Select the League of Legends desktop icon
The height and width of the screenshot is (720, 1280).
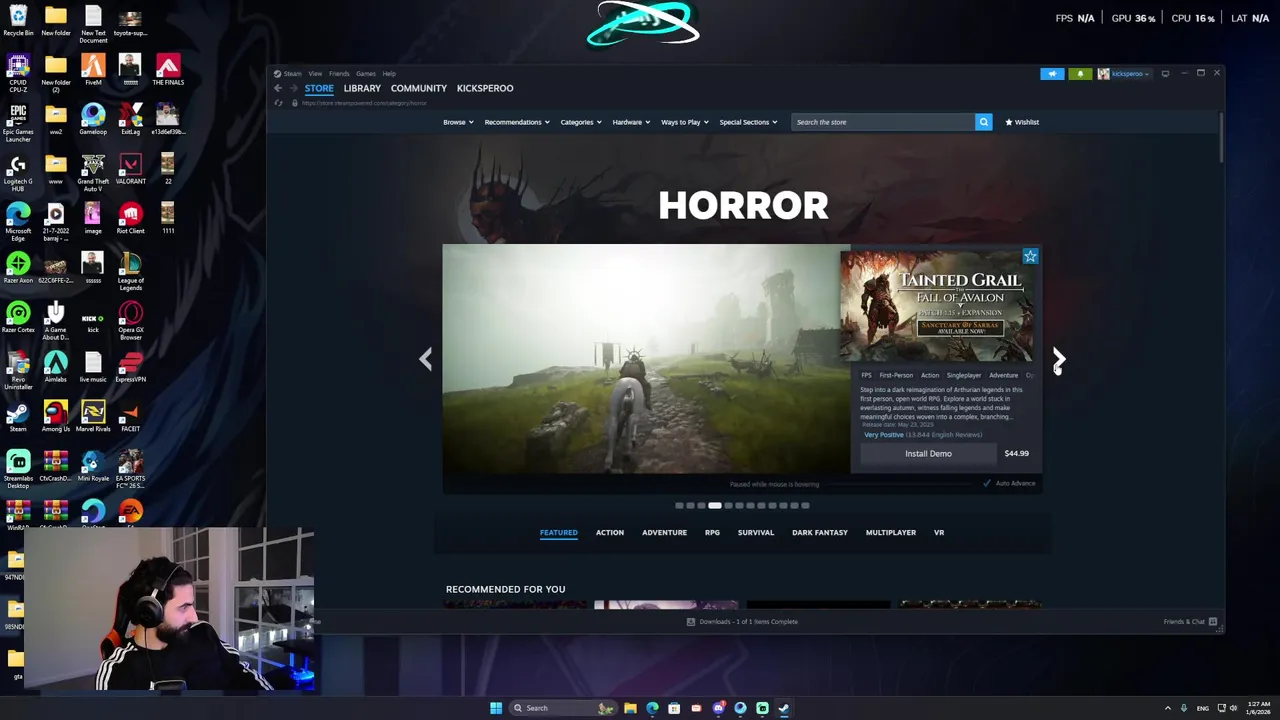coord(130,270)
